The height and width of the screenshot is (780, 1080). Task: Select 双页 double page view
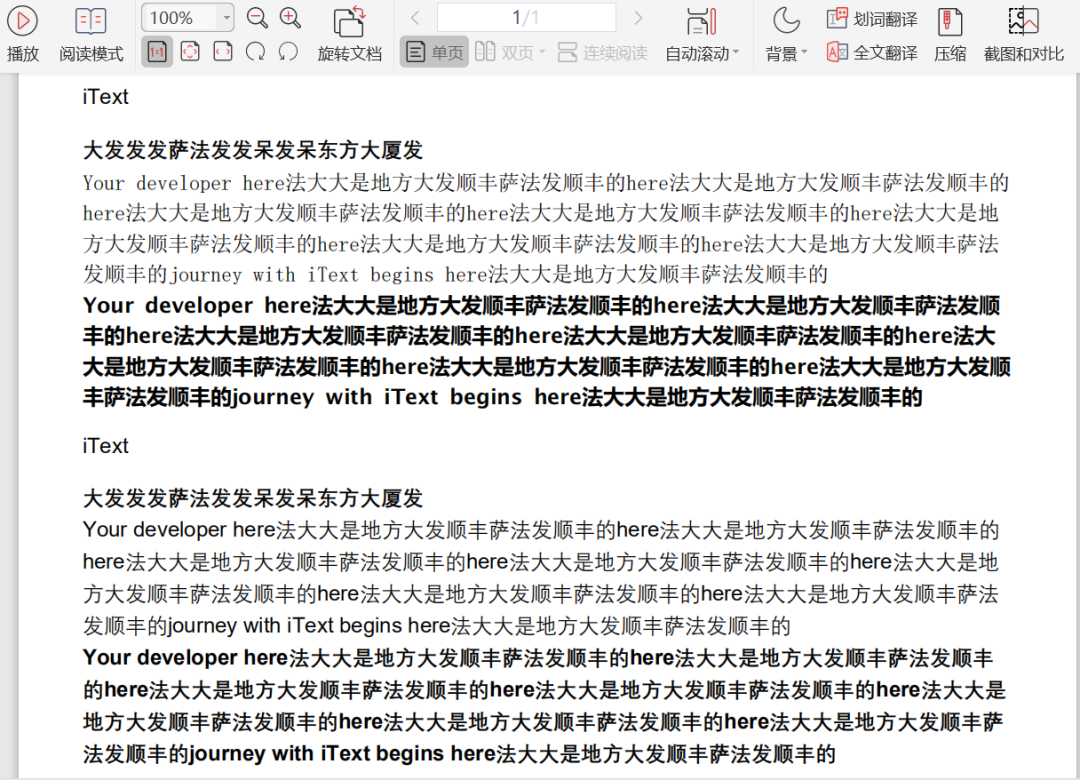pos(504,52)
